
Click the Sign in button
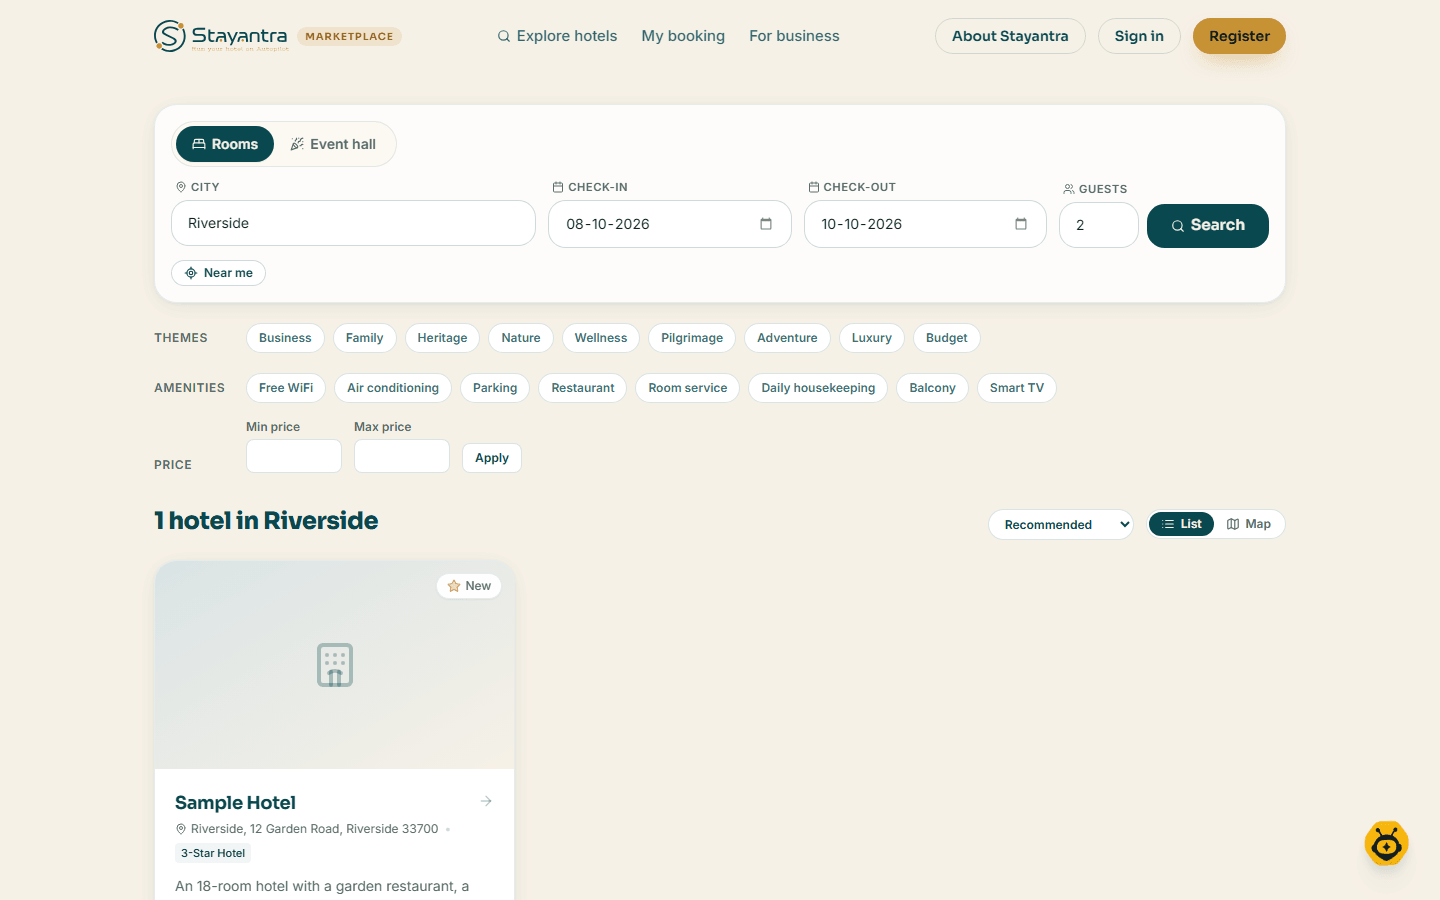point(1139,36)
